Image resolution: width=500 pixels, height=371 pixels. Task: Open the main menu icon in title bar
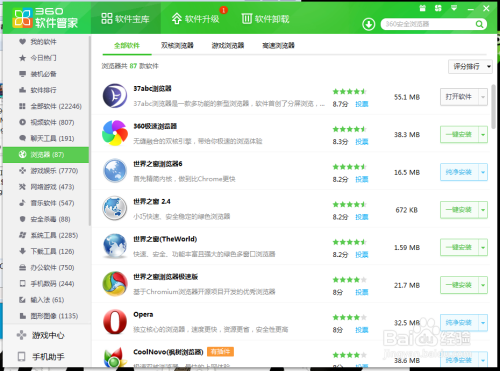[x=454, y=8]
